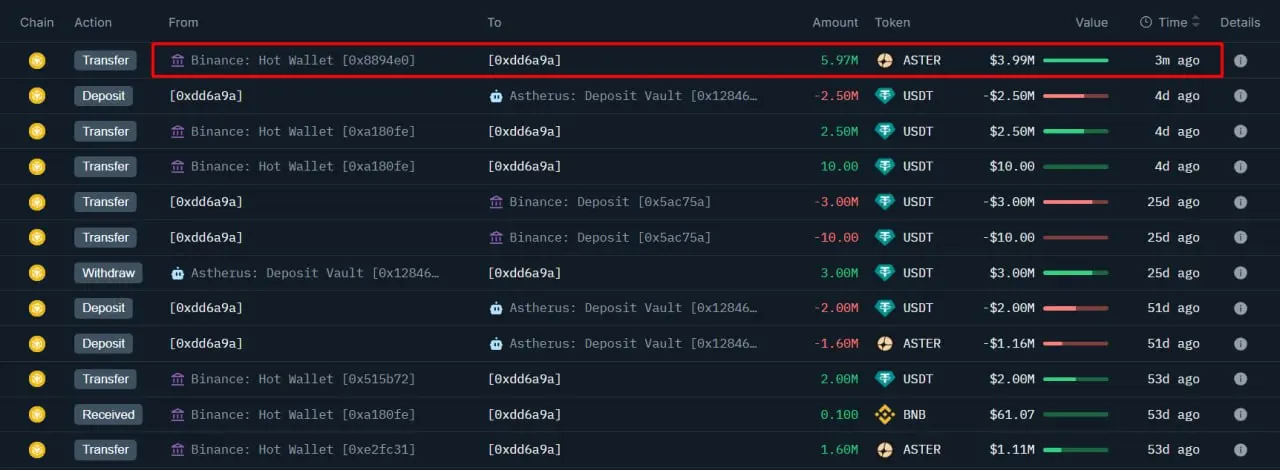Screen dimensions: 1280x470
Task: Click the Amount column header
Action: (835, 22)
